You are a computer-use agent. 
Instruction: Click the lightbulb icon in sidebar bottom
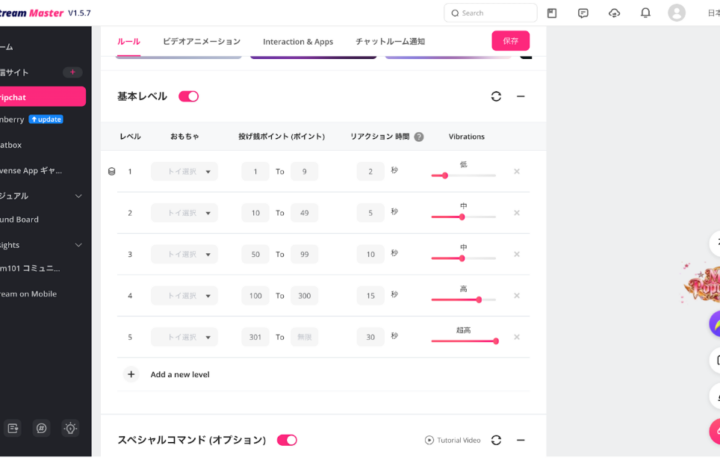pyautogui.click(x=70, y=428)
